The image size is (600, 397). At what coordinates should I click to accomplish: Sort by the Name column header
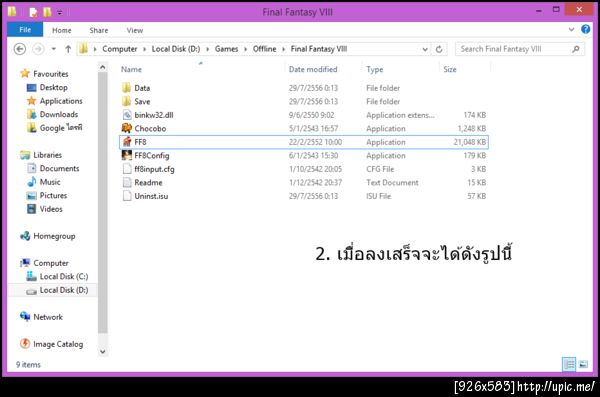coord(131,69)
